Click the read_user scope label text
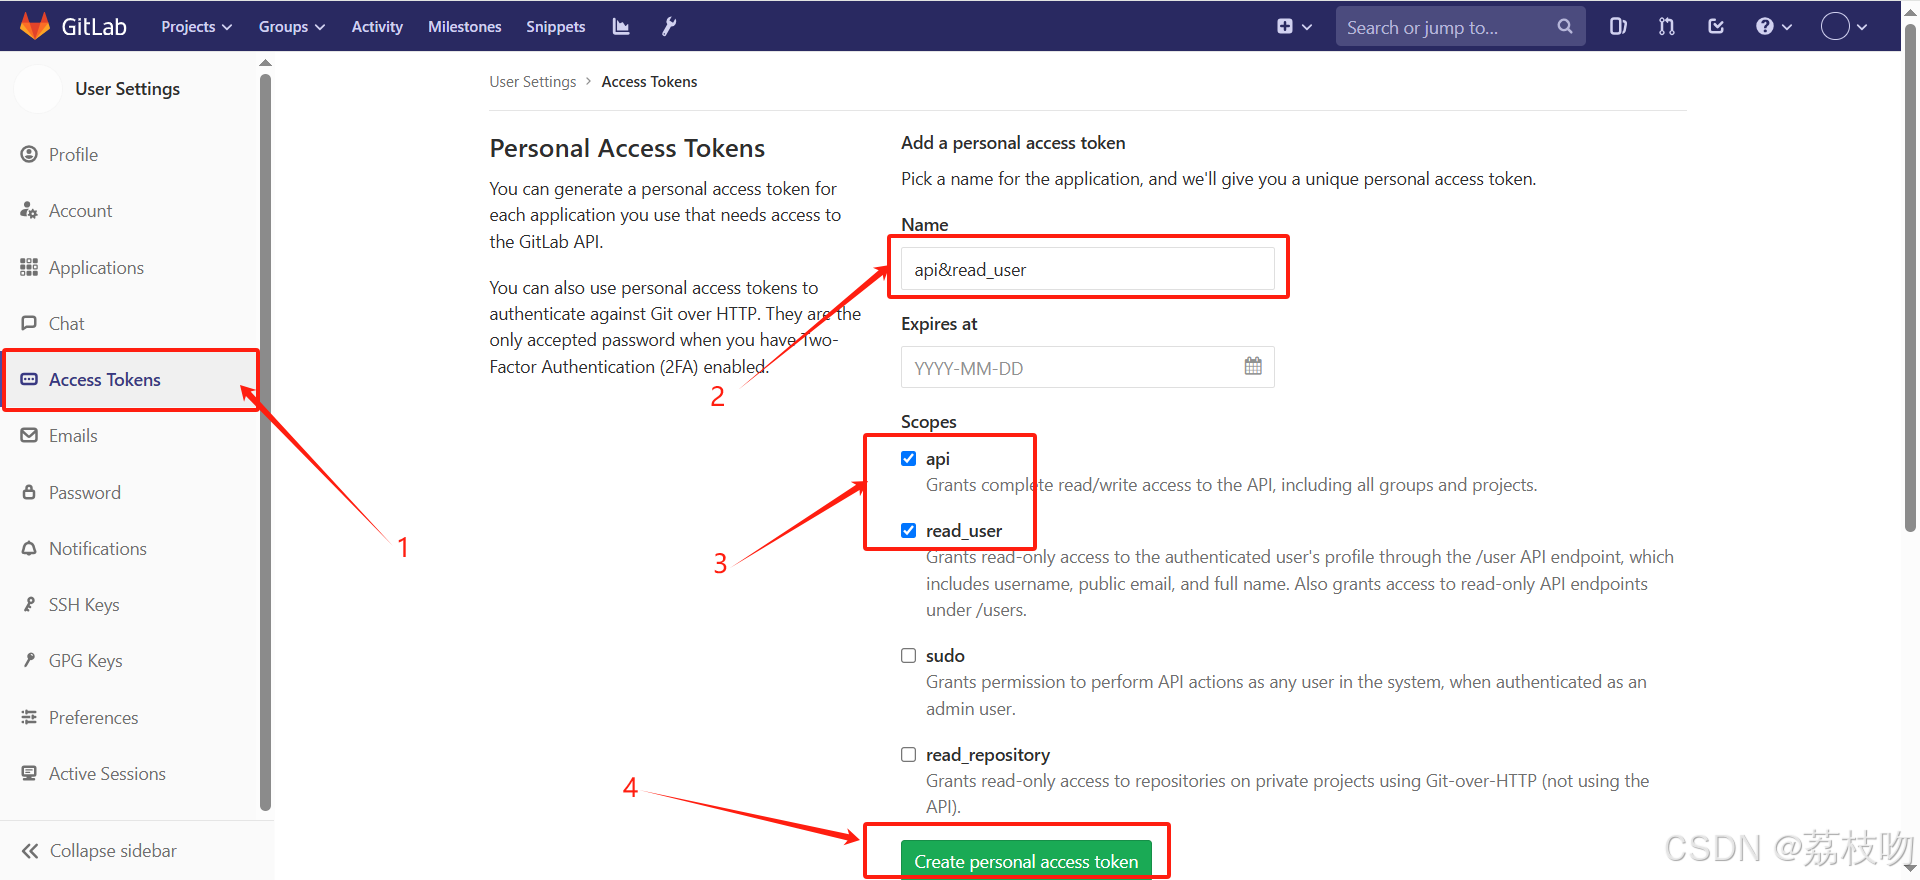The height and width of the screenshot is (880, 1920). [x=964, y=531]
